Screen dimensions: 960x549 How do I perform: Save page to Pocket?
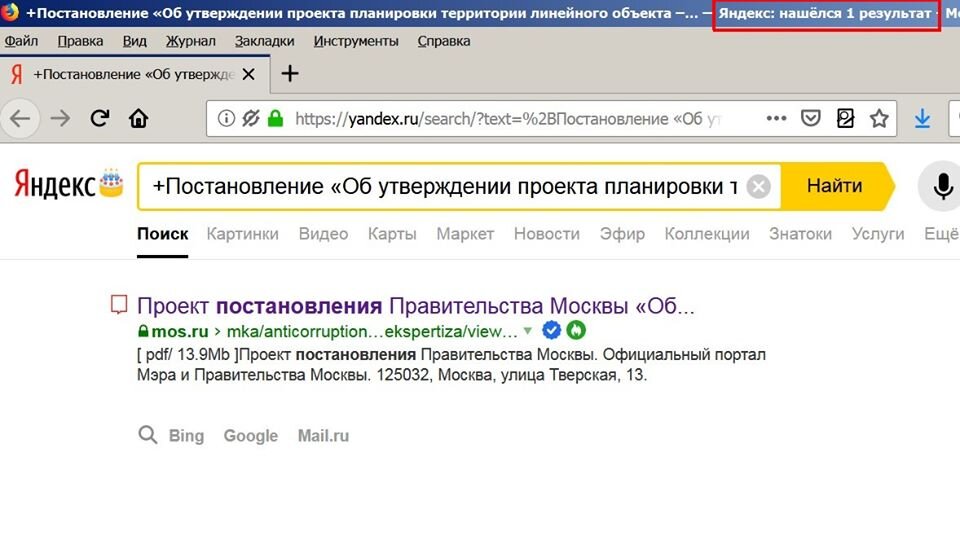pos(811,118)
